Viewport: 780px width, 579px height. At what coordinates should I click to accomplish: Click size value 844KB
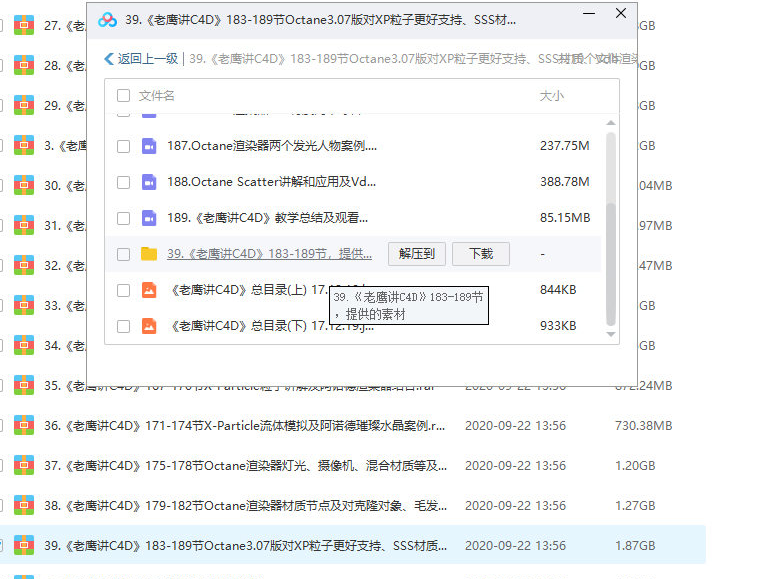(x=558, y=290)
